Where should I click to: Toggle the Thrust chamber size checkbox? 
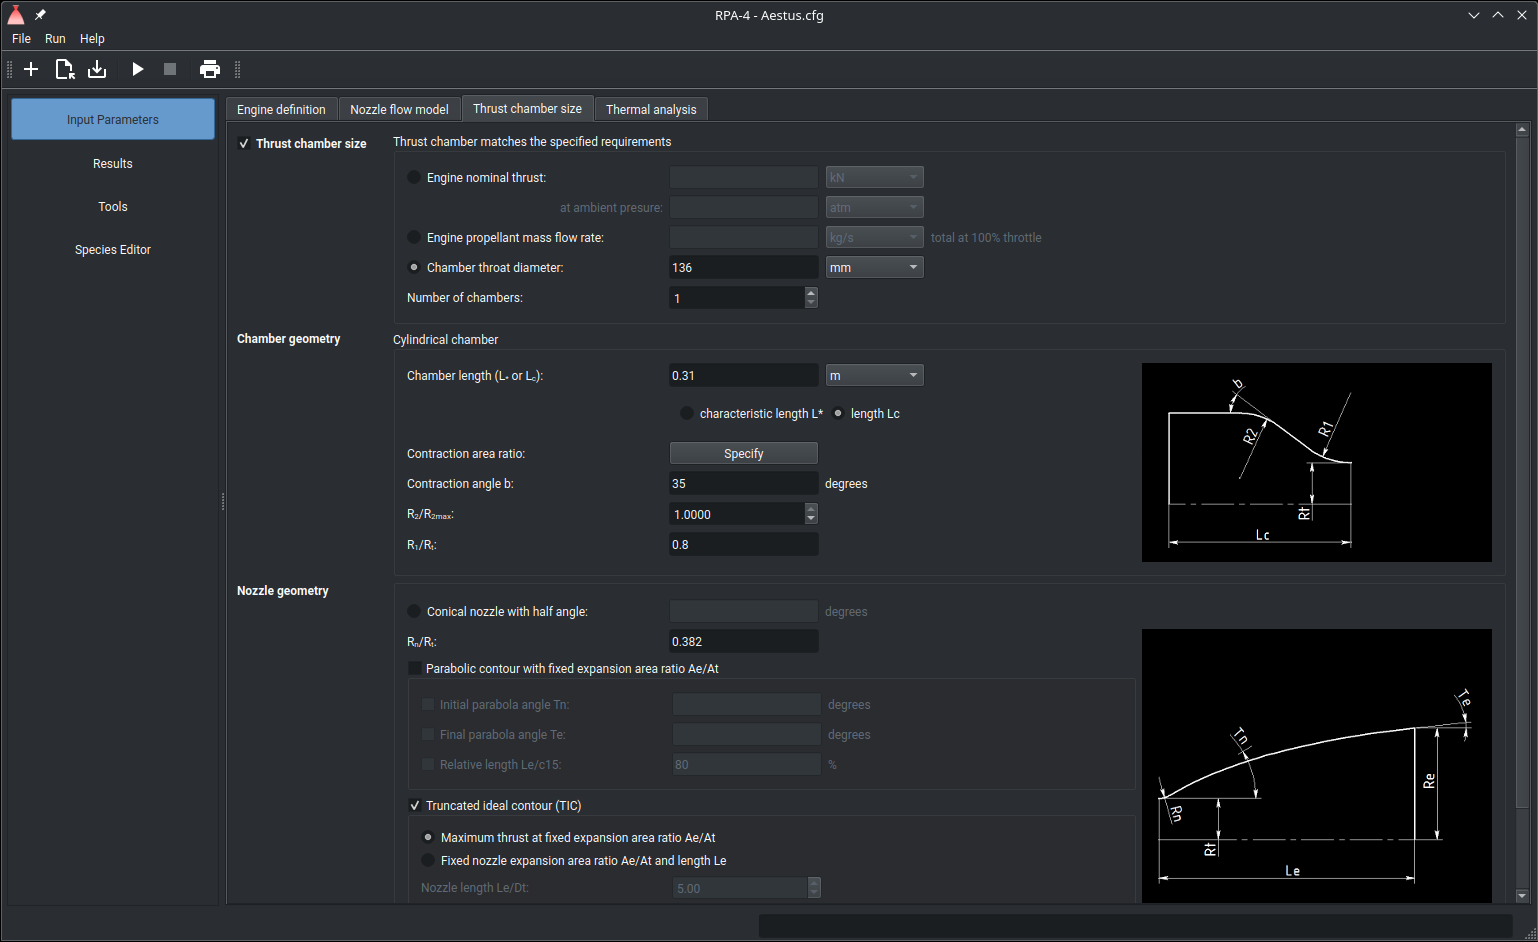pos(244,144)
